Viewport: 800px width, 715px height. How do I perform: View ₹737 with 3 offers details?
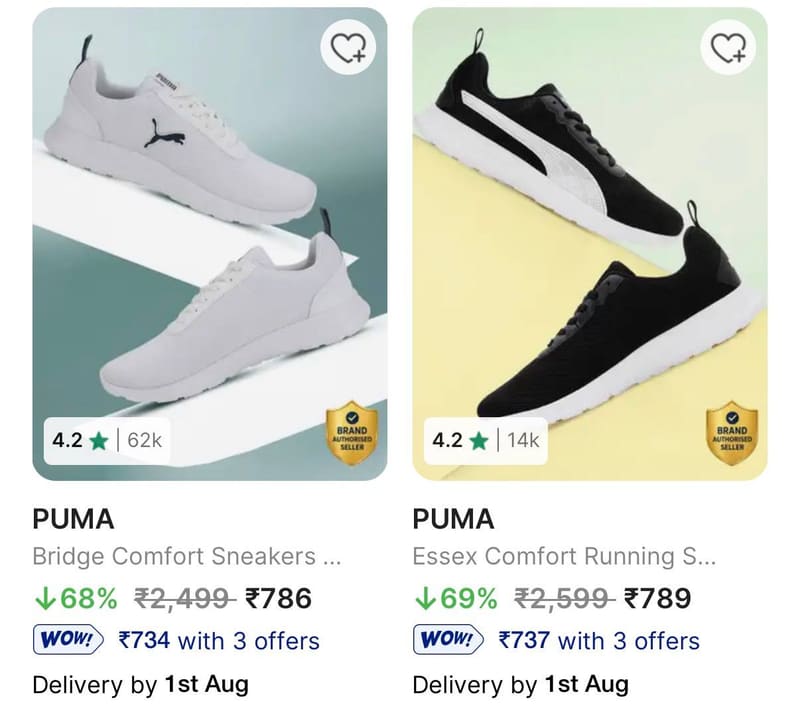[599, 640]
